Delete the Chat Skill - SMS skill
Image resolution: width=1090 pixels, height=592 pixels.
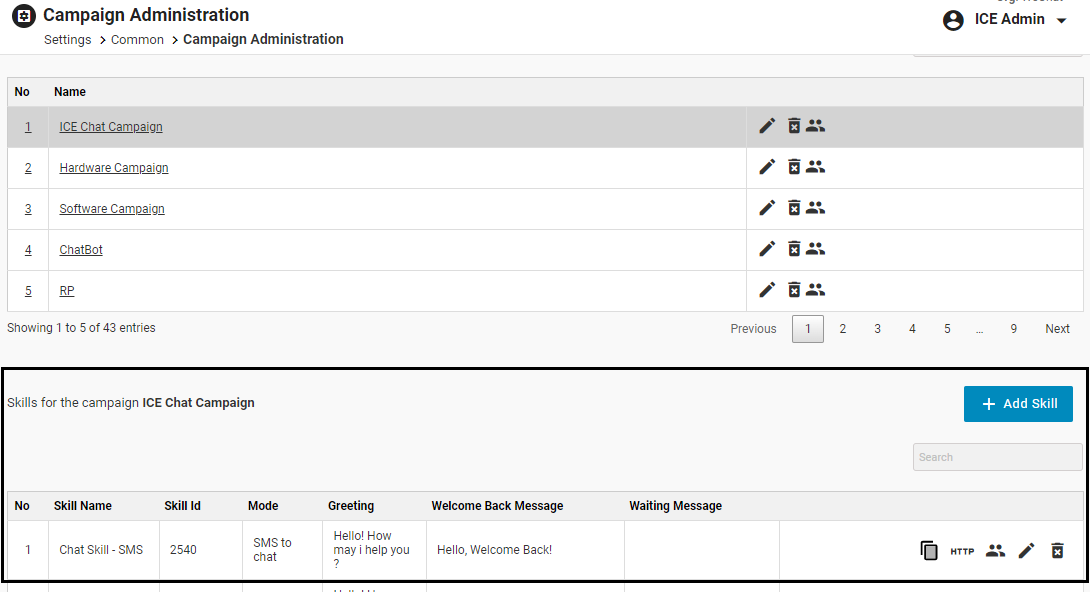point(1057,550)
